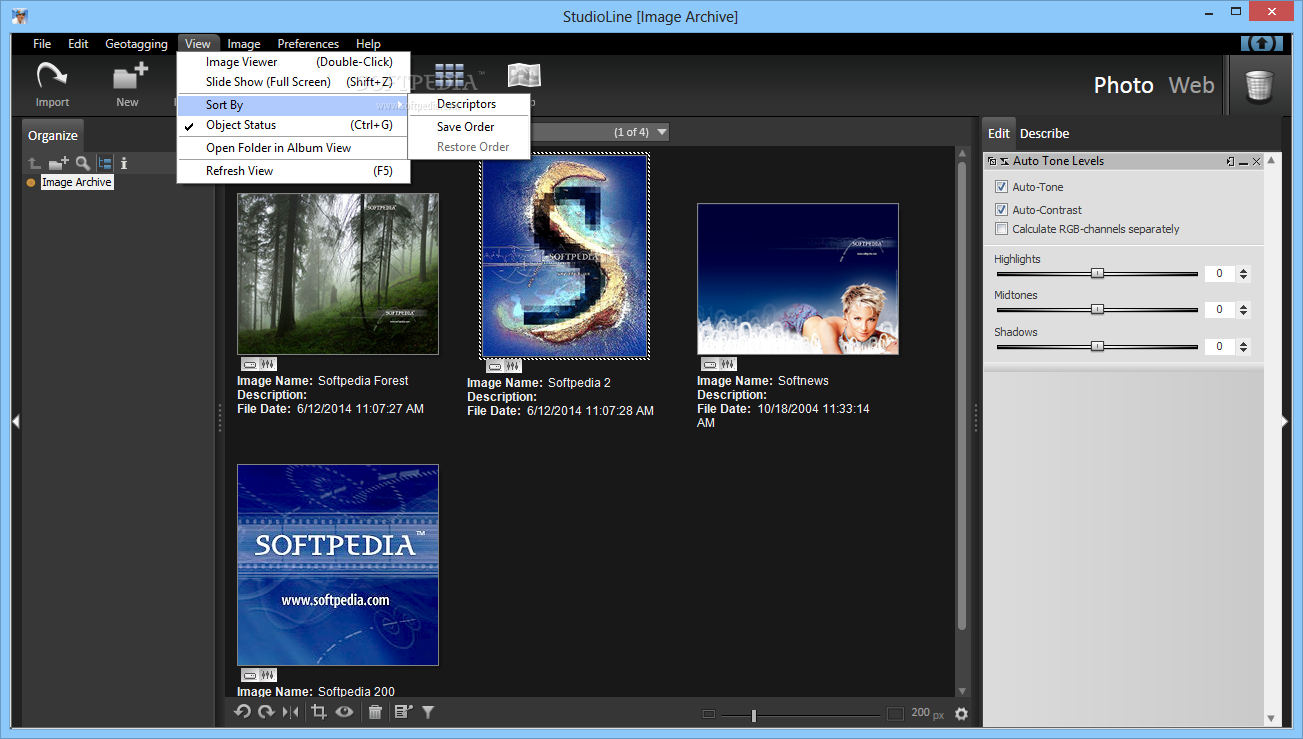1303x739 pixels.
Task: Click the Highlights value stepper arrows
Action: coord(1243,274)
